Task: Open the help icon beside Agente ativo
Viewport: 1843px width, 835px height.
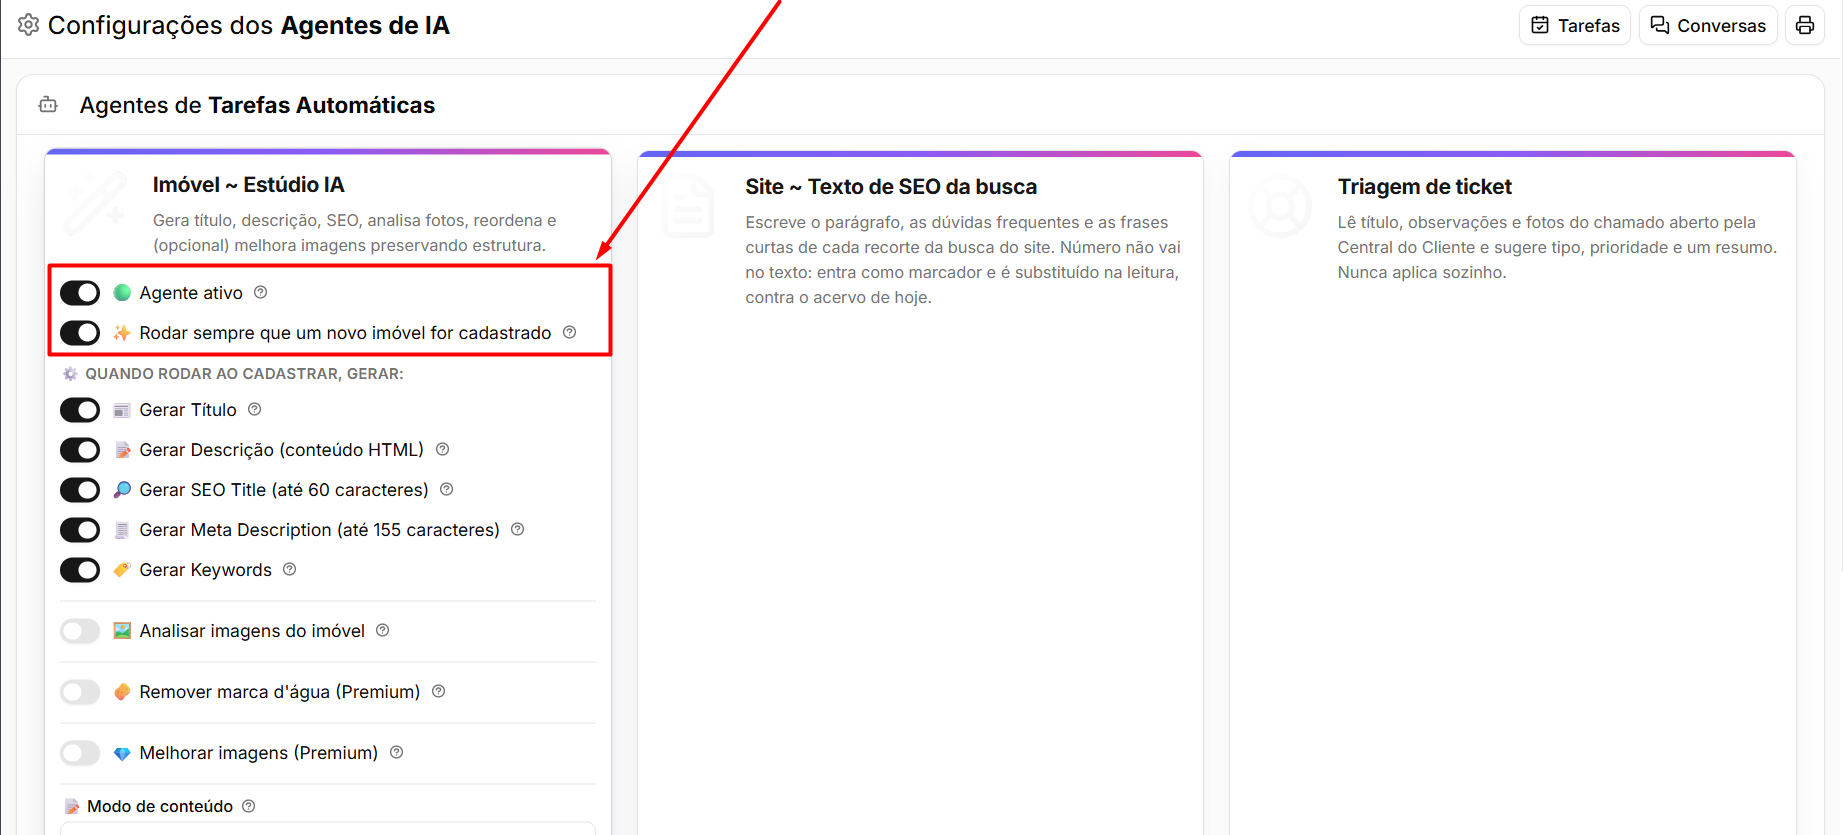Action: (x=261, y=292)
